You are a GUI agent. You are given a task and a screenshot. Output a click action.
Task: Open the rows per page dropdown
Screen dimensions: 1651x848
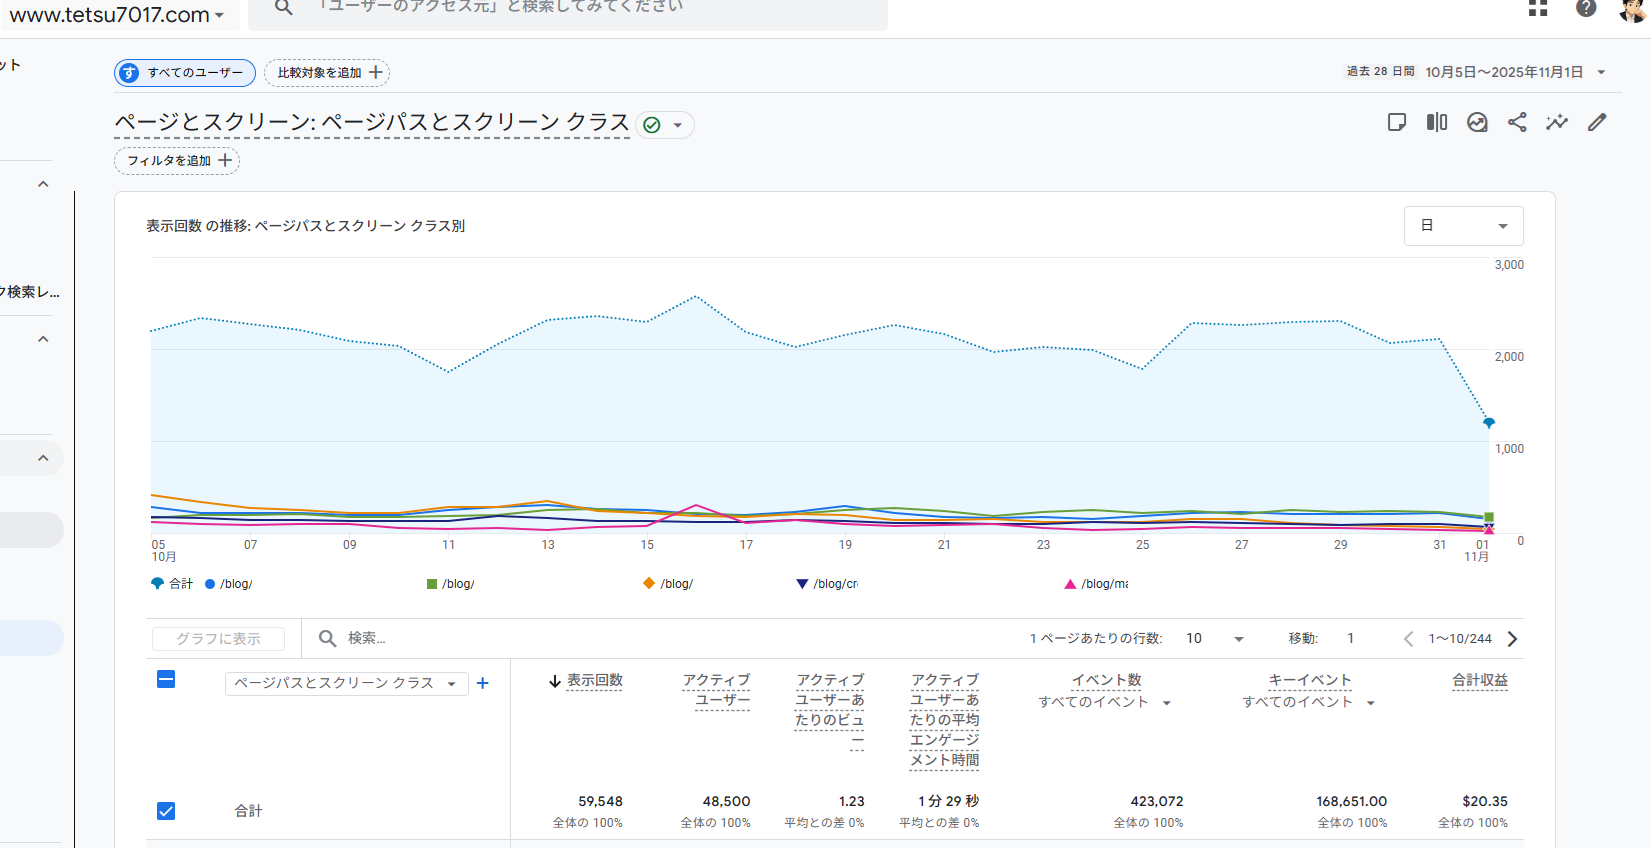[x=1215, y=639]
